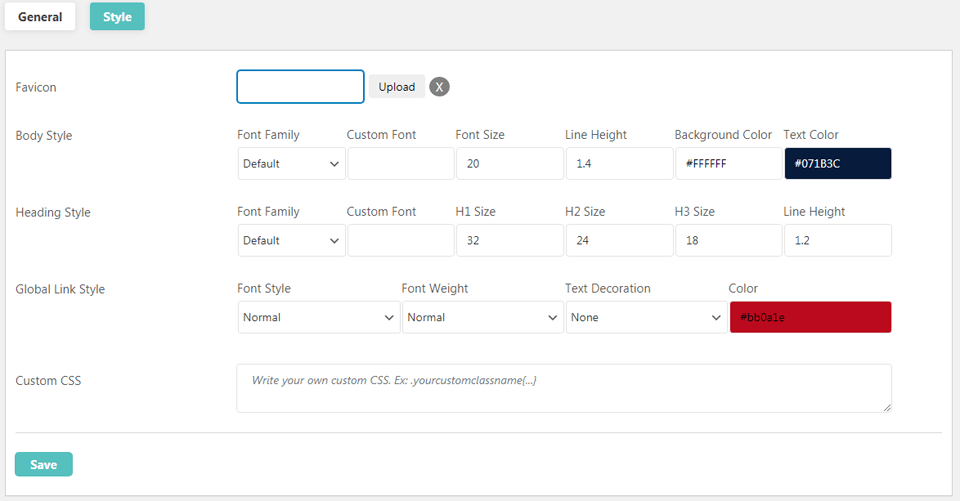Edit the H2 Size field
The image size is (960, 501).
(x=620, y=240)
